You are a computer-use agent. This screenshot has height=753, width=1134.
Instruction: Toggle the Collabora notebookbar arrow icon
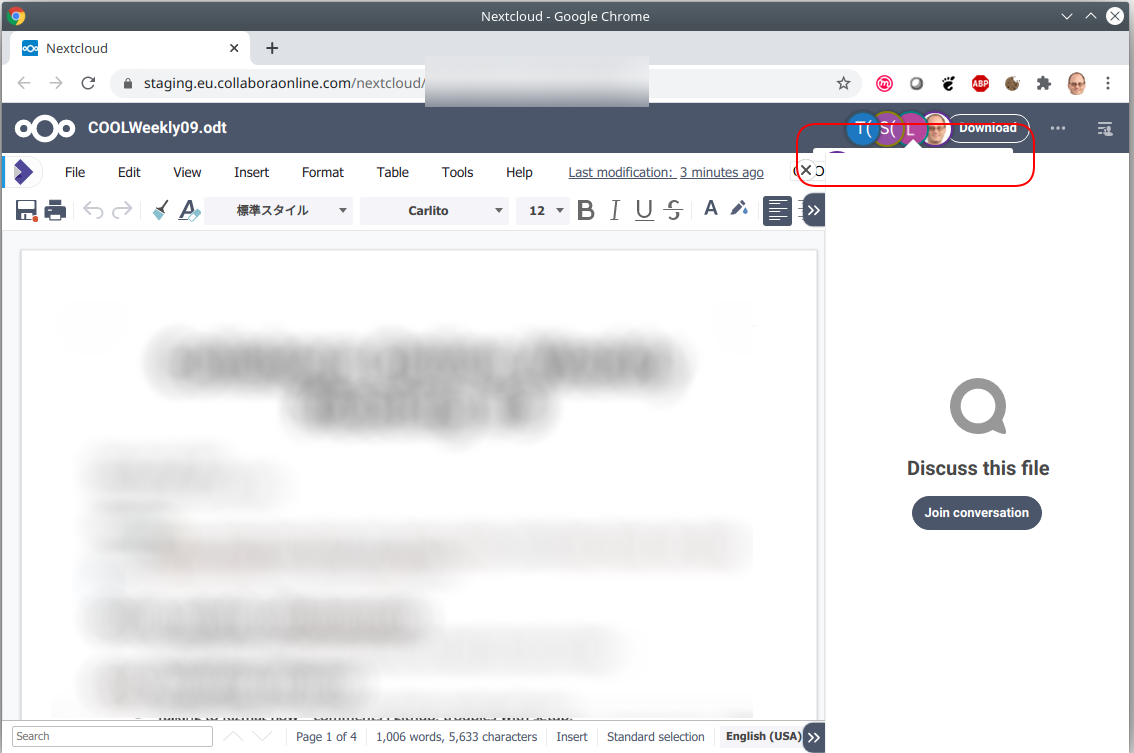[x=23, y=172]
